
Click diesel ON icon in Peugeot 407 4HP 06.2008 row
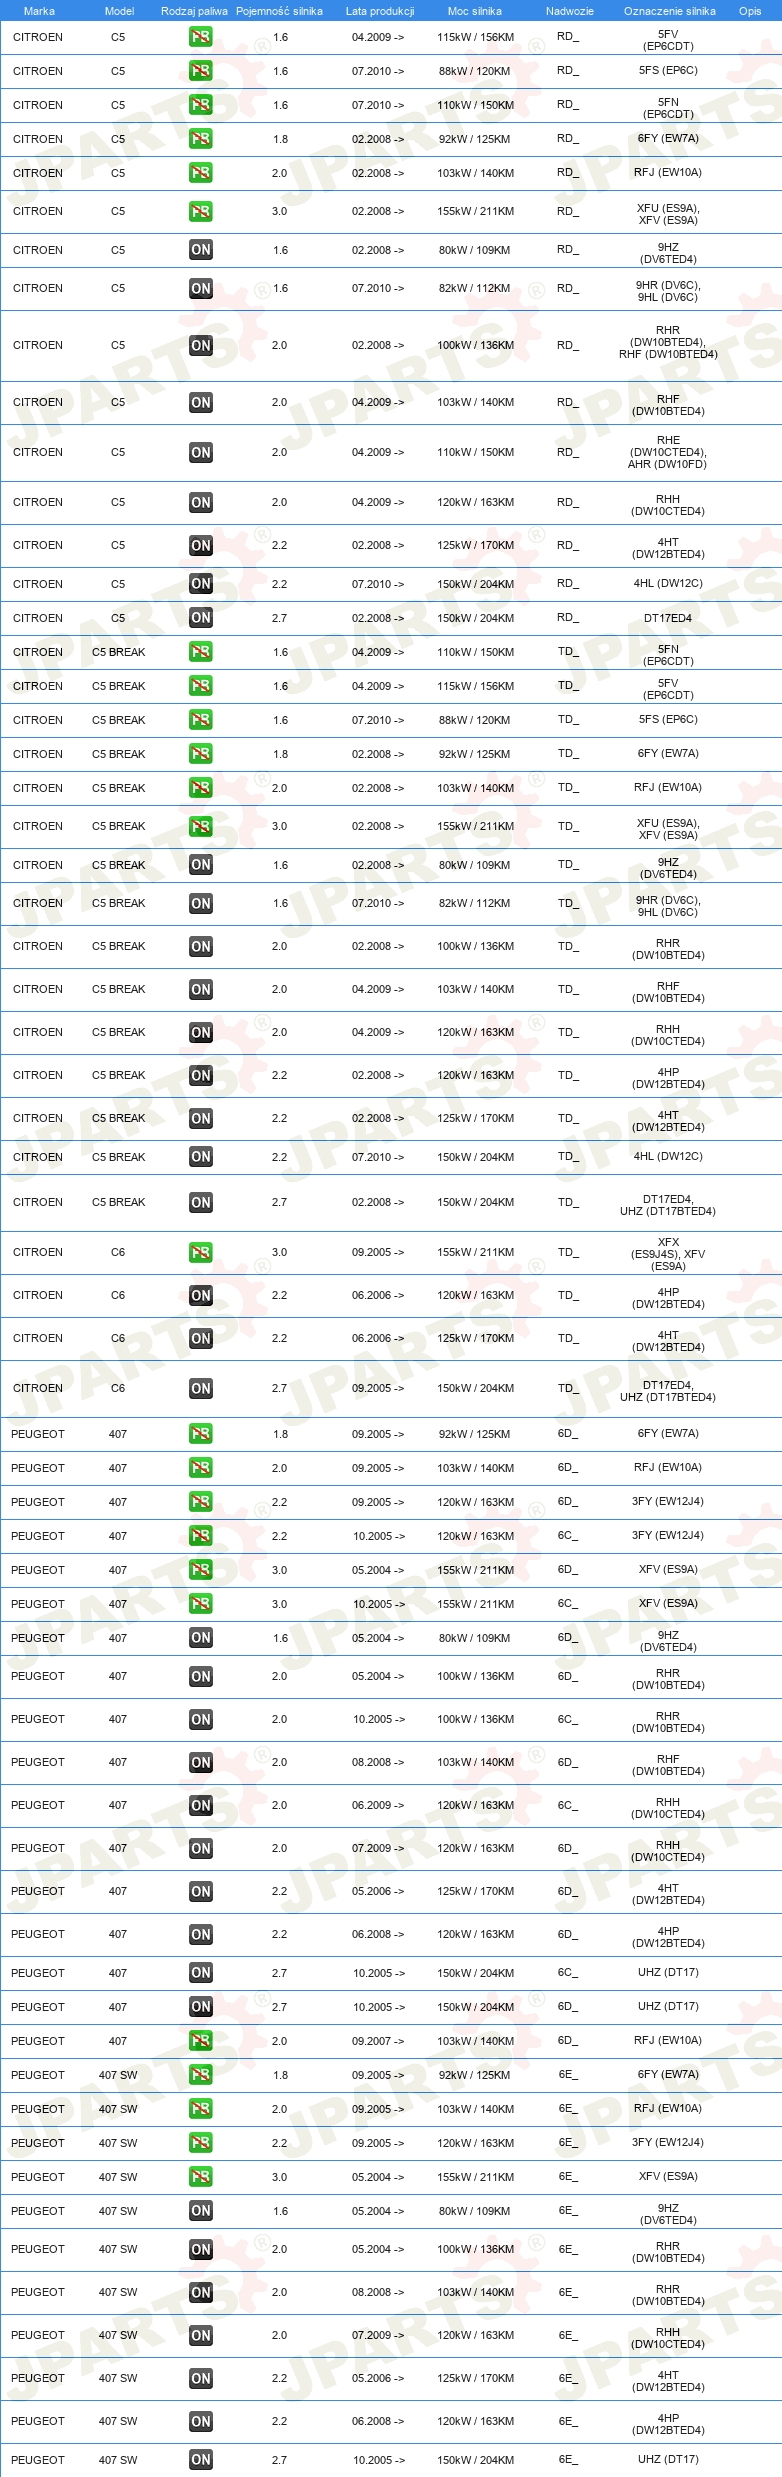201,1935
